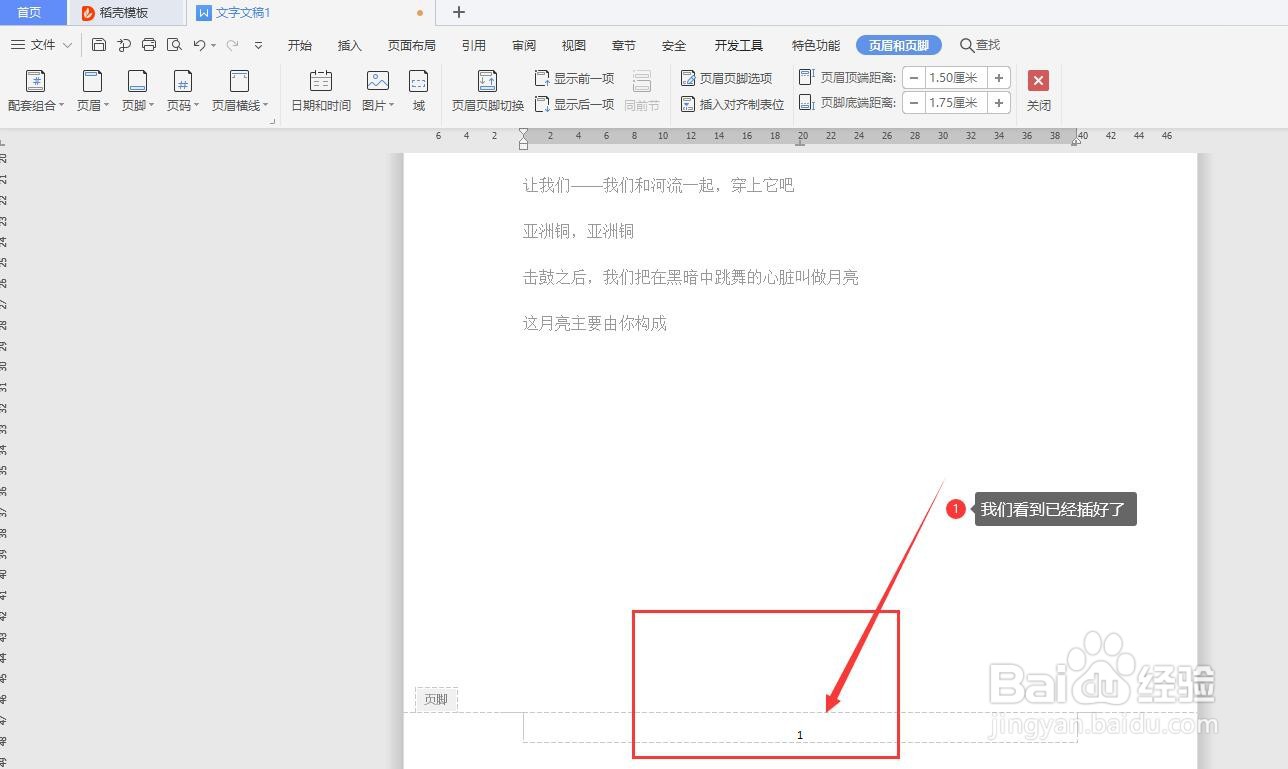This screenshot has height=769, width=1288.
Task: Click the 图片 picture icon
Action: click(377, 81)
